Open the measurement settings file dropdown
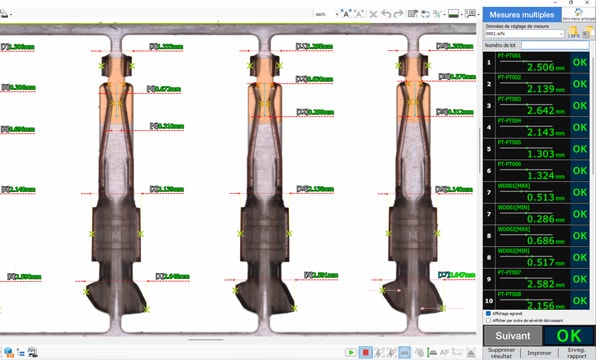Viewport: 596px width, 360px height. coord(524,34)
